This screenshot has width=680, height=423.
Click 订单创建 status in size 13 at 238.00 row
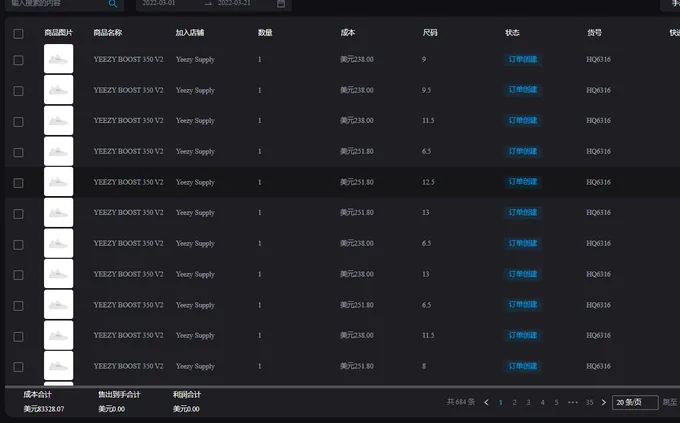523,274
